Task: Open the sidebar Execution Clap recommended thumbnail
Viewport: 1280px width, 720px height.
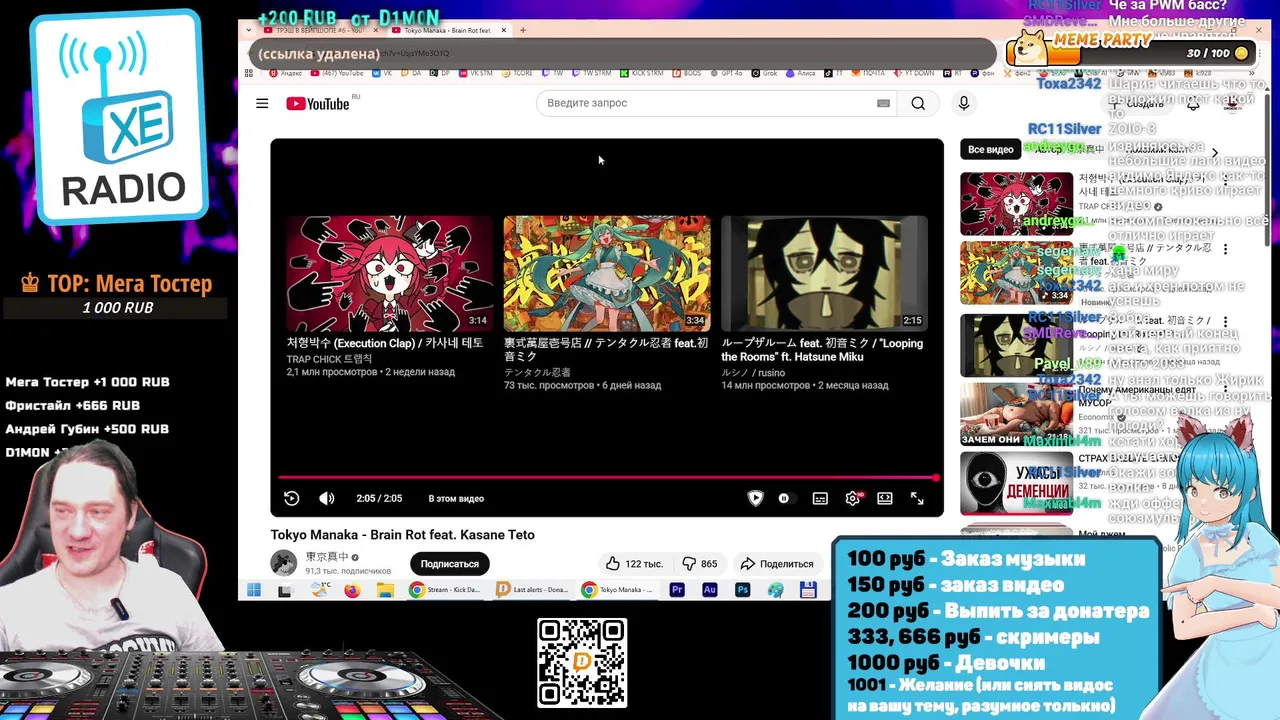Action: click(x=1016, y=204)
